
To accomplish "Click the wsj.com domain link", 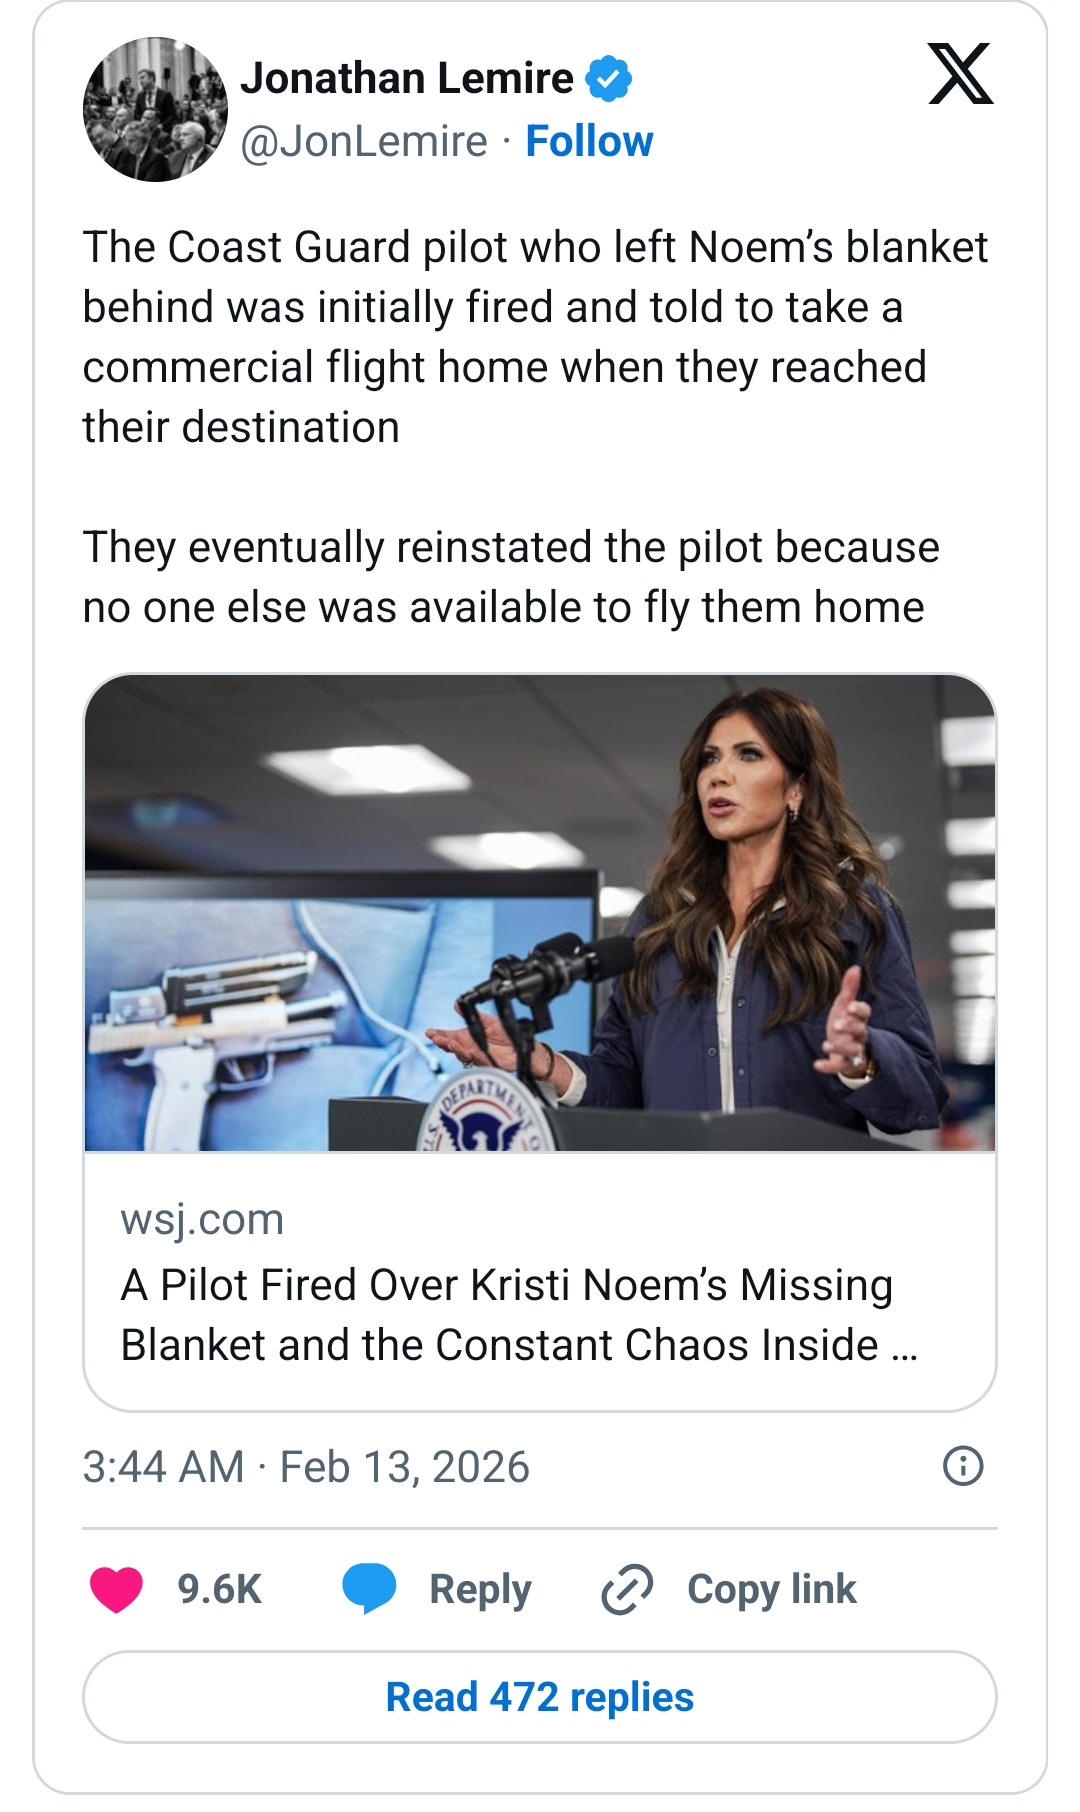I will (x=202, y=1220).
